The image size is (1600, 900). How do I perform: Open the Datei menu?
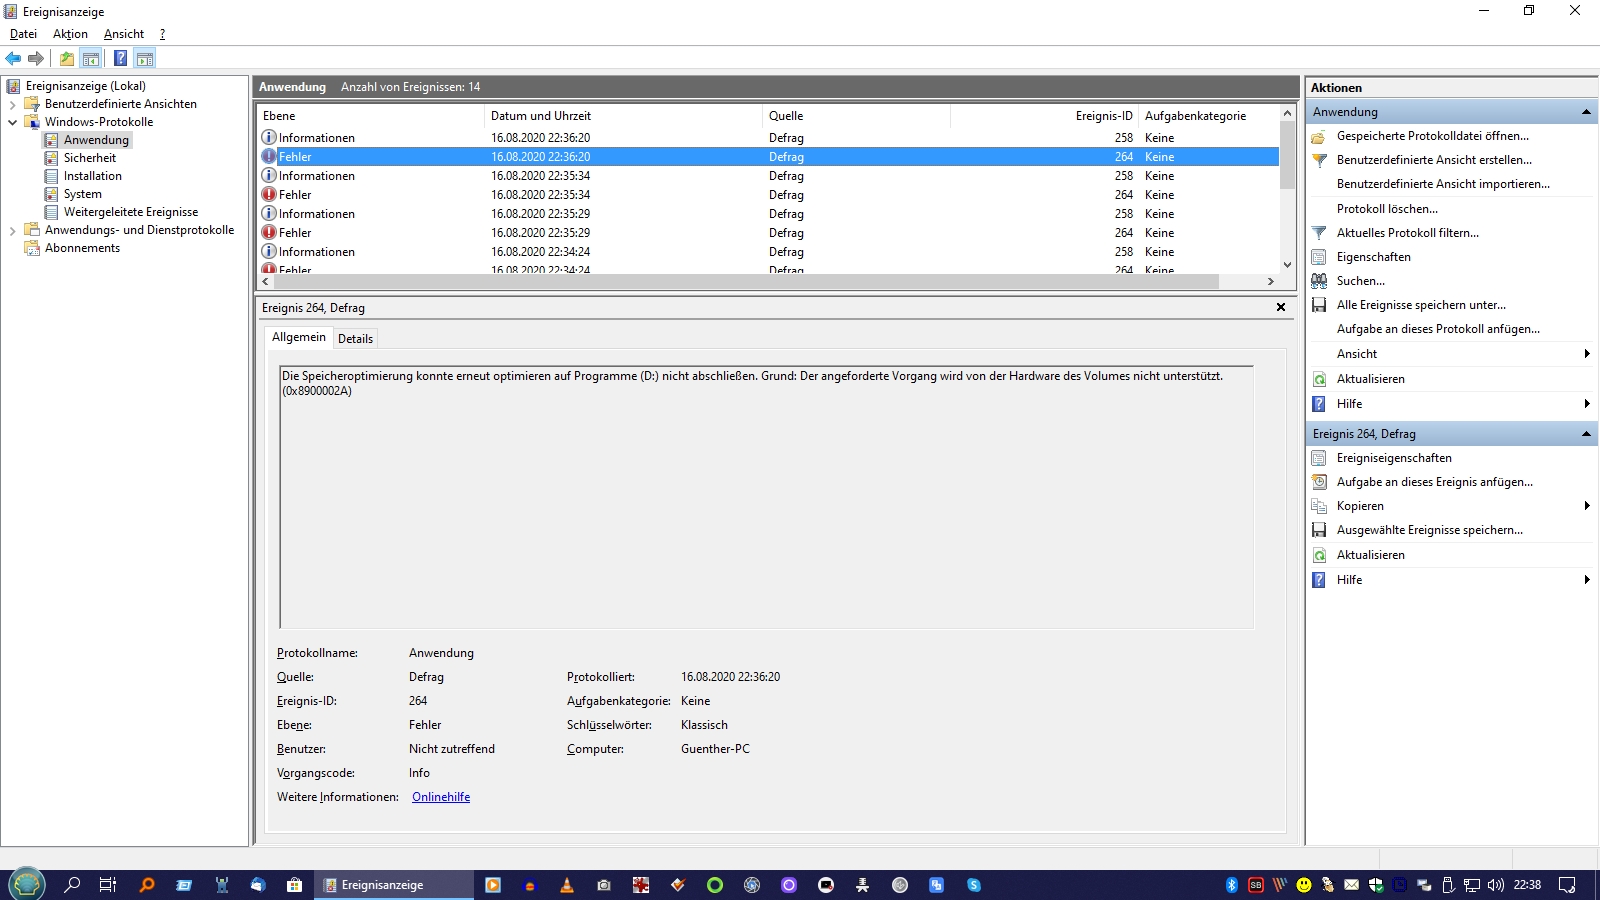coord(23,34)
